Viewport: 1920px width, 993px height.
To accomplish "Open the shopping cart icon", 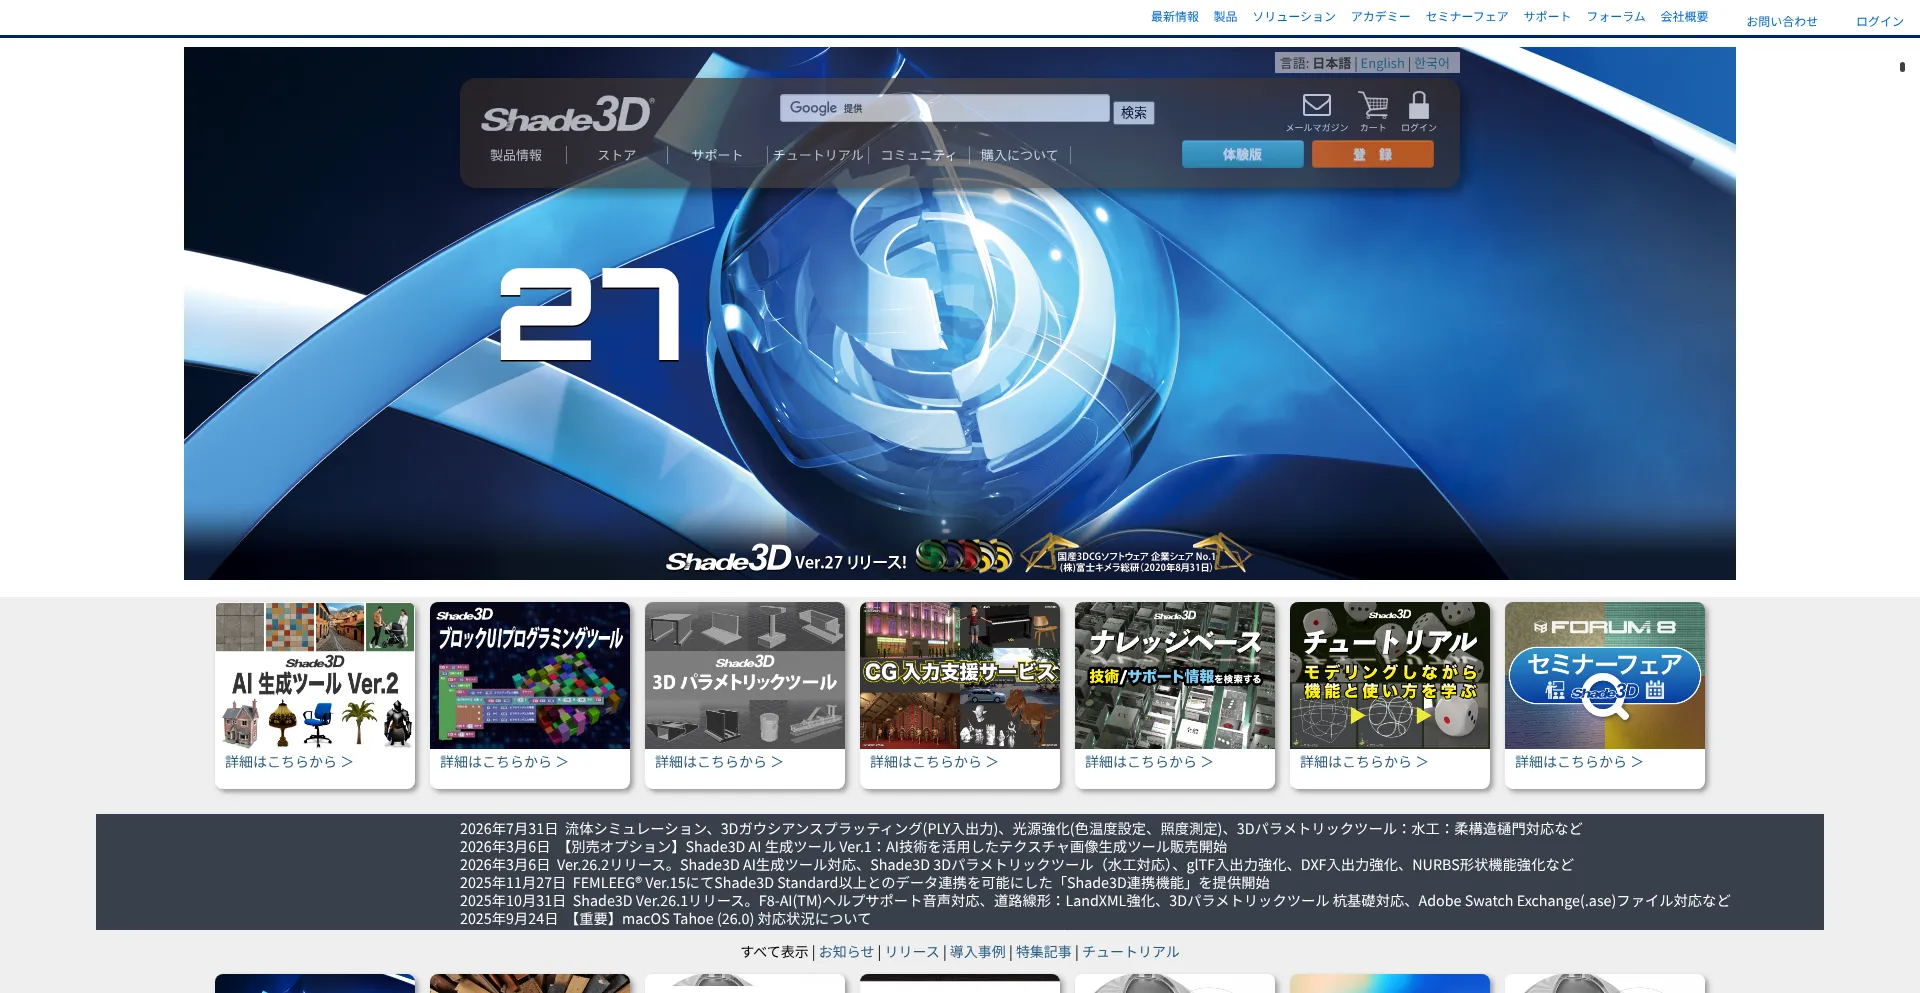I will coord(1373,105).
